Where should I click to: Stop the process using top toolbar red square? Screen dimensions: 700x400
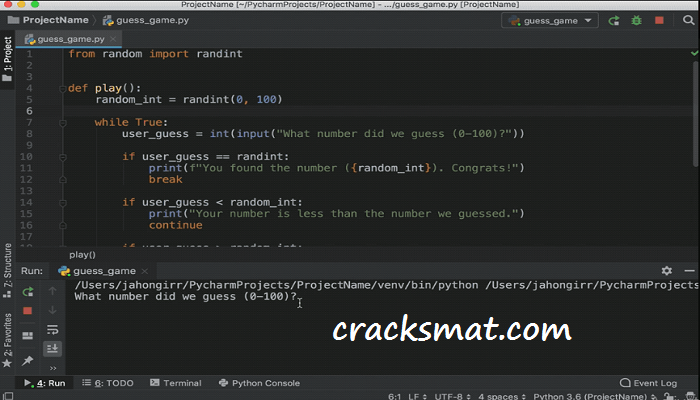pos(659,21)
